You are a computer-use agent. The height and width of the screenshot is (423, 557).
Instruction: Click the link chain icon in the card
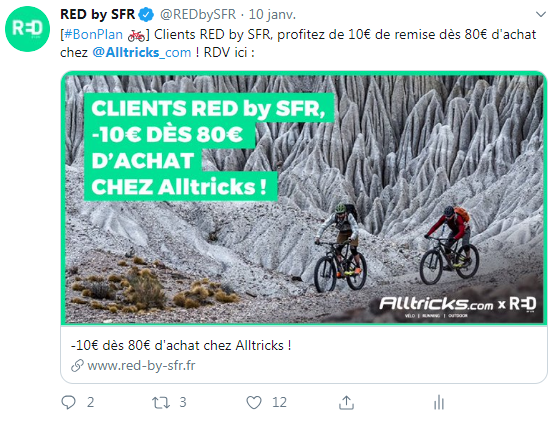(x=77, y=365)
